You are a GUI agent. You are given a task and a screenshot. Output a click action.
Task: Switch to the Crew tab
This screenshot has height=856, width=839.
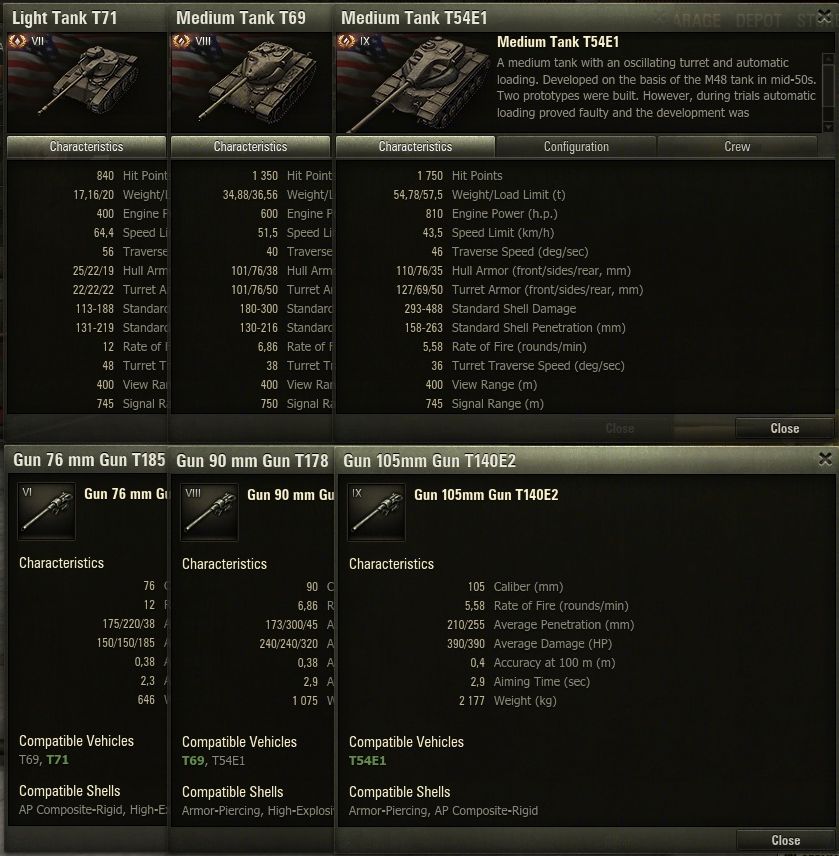coord(737,146)
